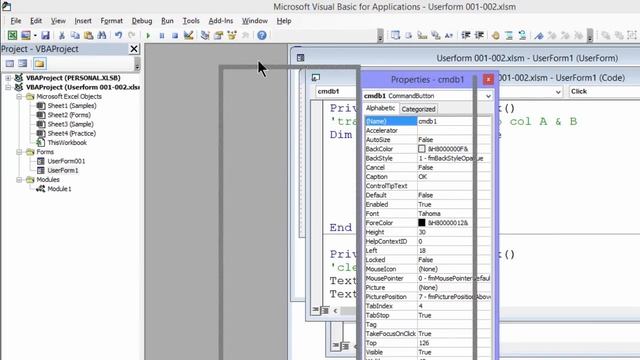Open Insert UserForm dropdown arrow
The height and width of the screenshot is (360, 640).
35,36
